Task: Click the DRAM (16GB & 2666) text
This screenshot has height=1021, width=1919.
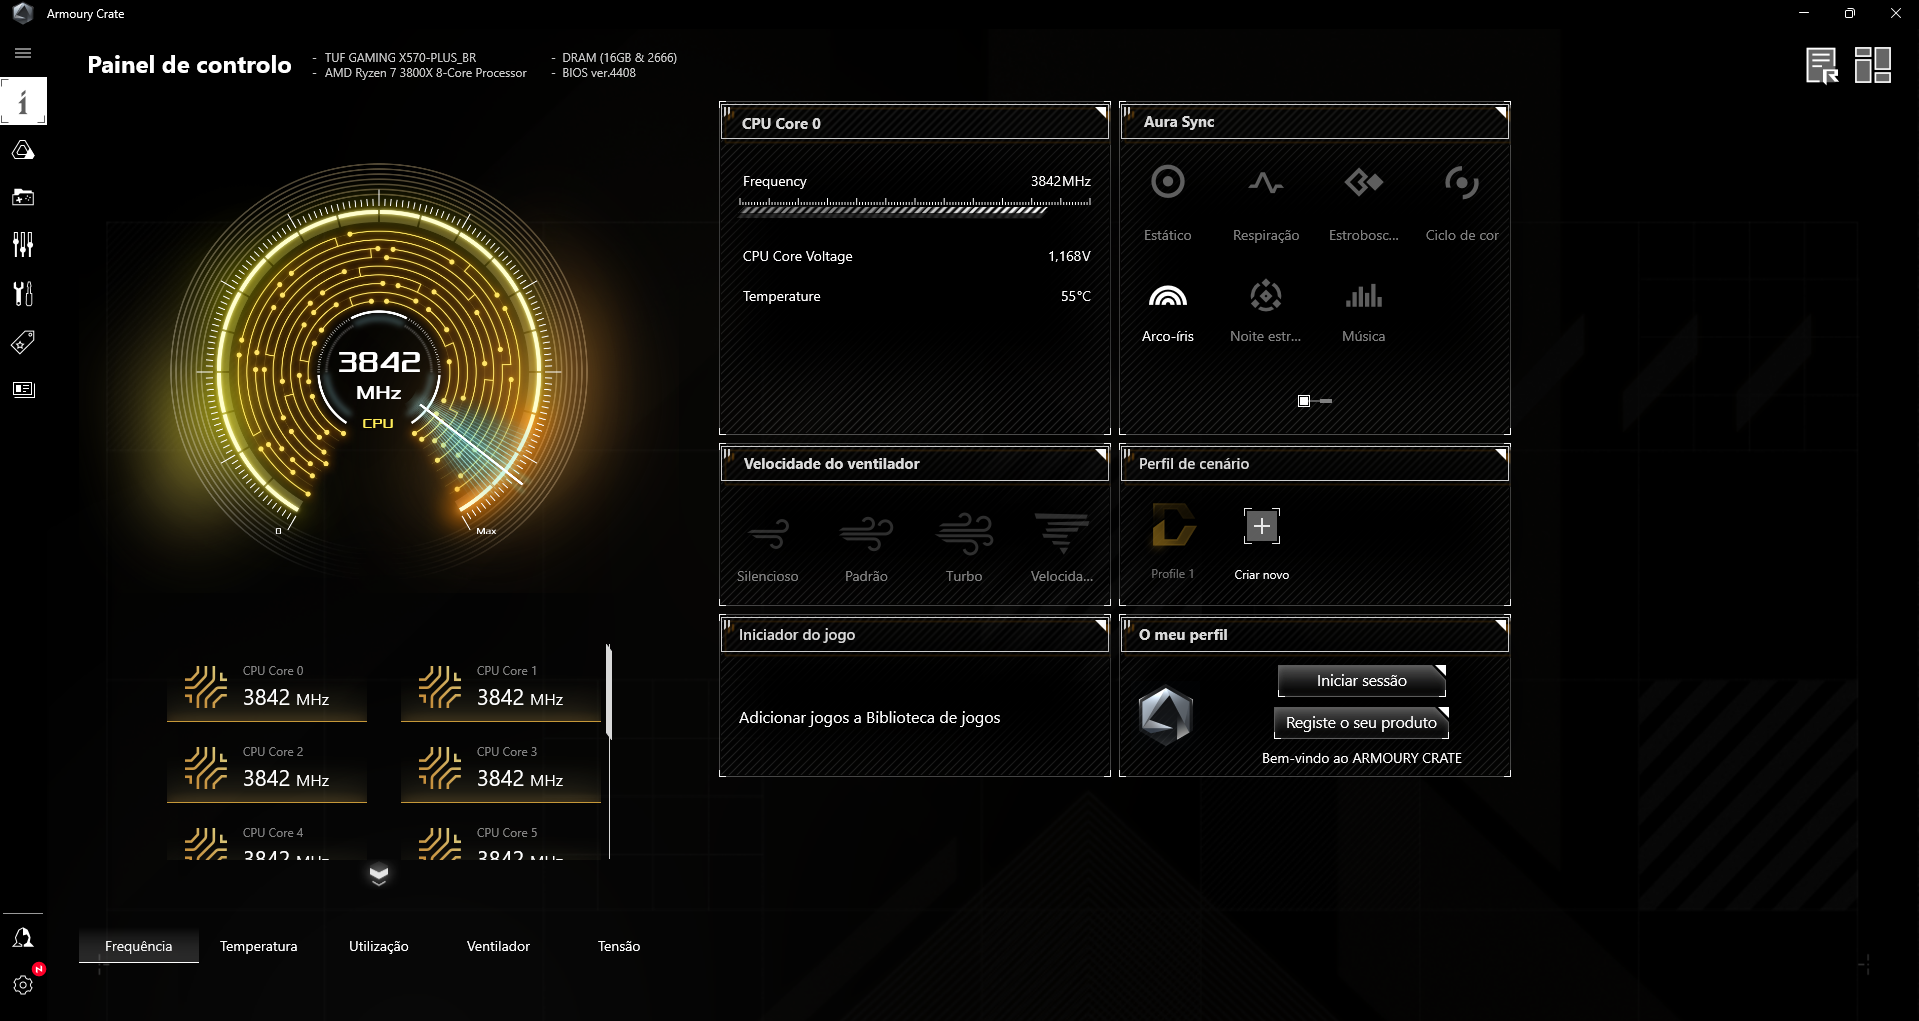Action: (619, 58)
